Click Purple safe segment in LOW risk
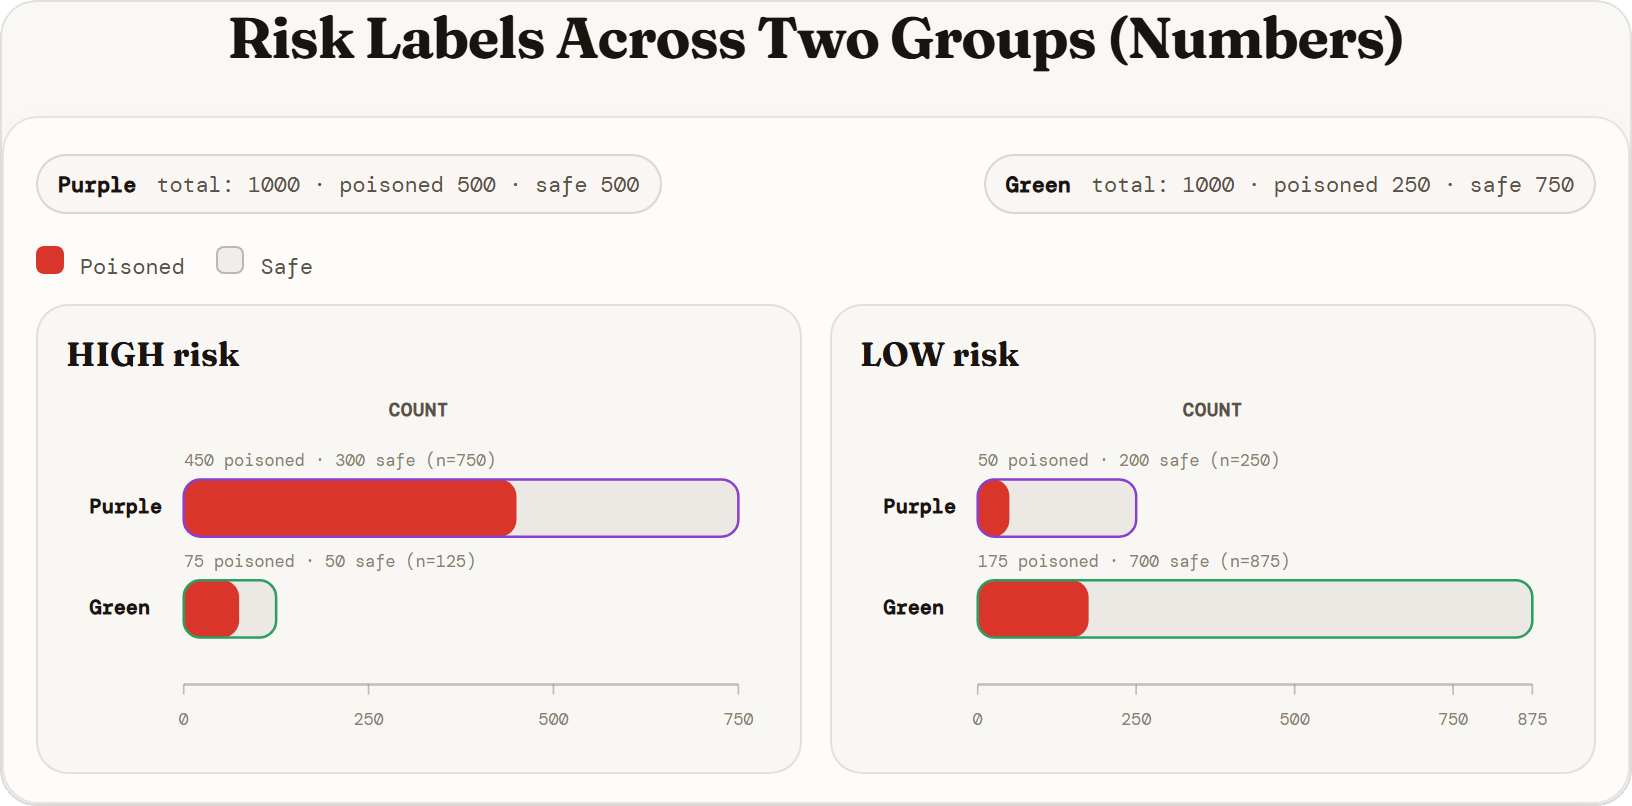The image size is (1632, 806). click(x=1072, y=508)
